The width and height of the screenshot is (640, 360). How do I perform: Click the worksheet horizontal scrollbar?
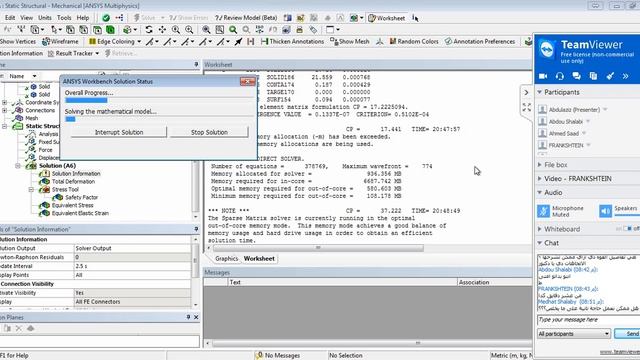(318, 248)
